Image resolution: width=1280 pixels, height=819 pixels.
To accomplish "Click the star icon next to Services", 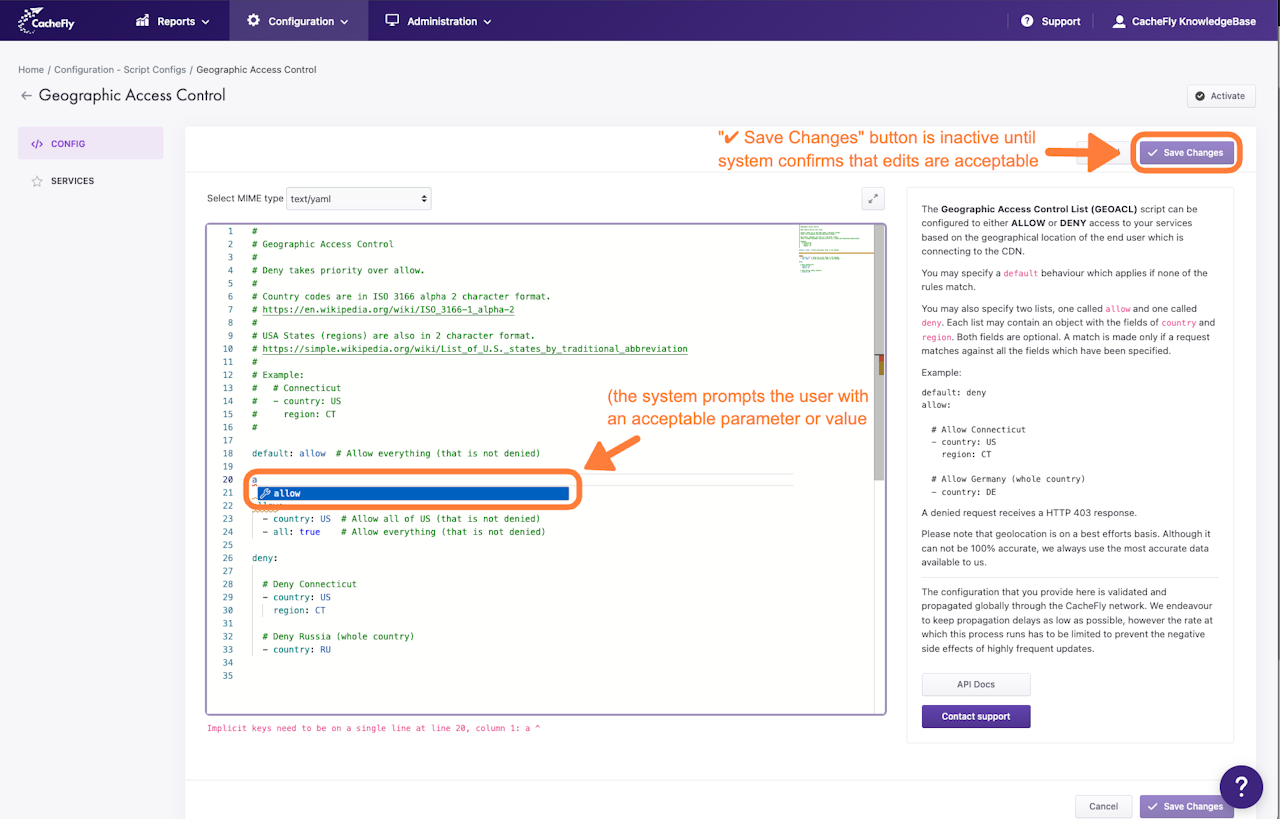I will pos(37,181).
